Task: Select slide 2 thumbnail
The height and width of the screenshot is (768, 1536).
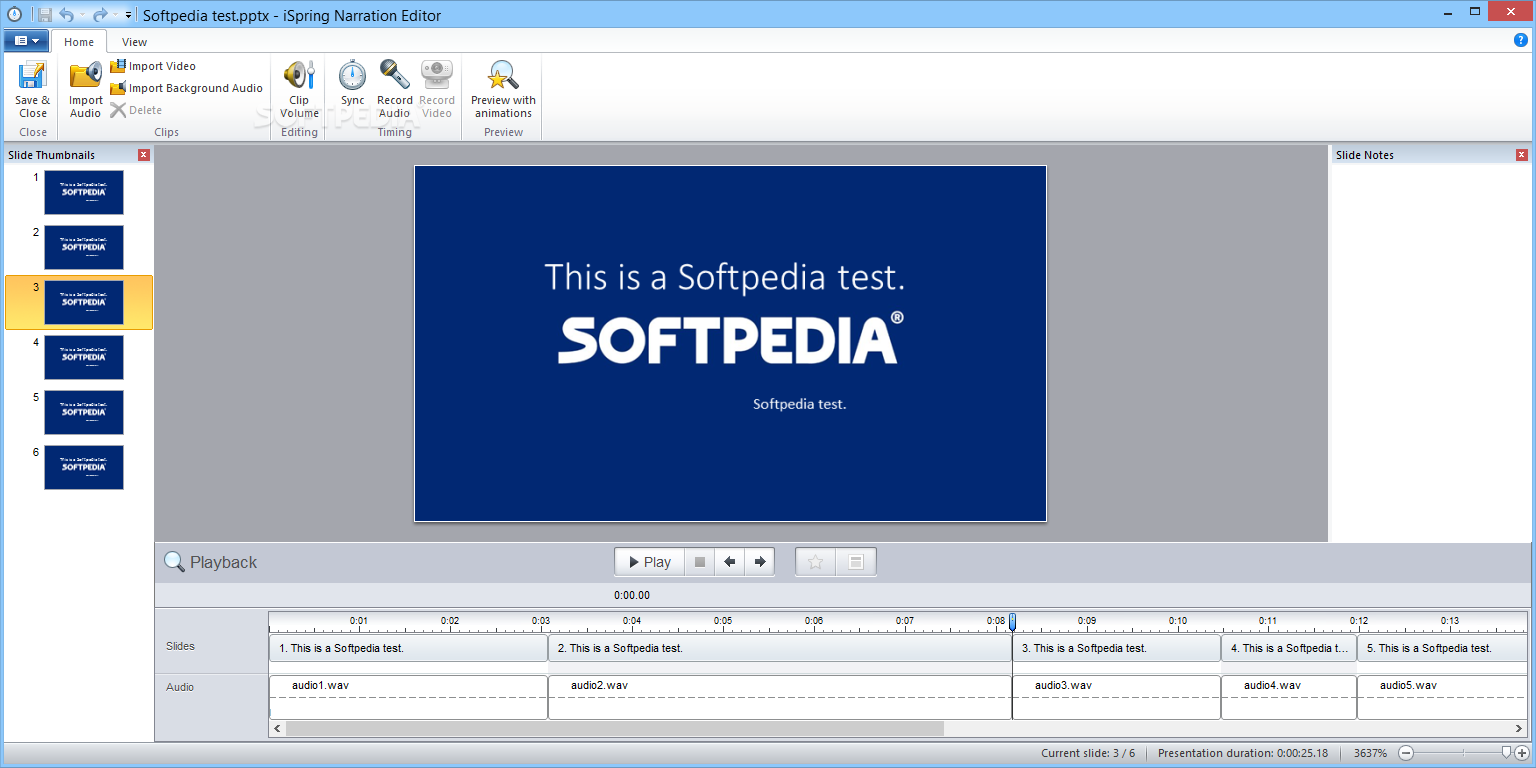Action: 84,247
